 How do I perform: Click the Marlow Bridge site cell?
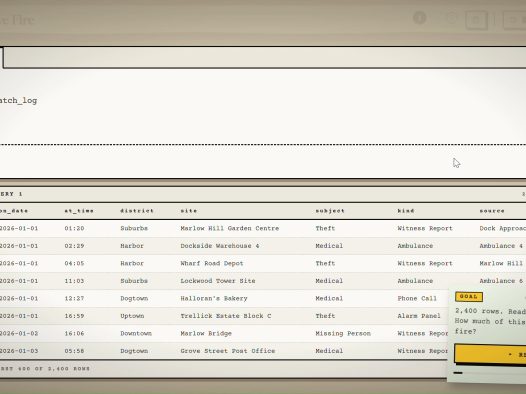(206, 333)
